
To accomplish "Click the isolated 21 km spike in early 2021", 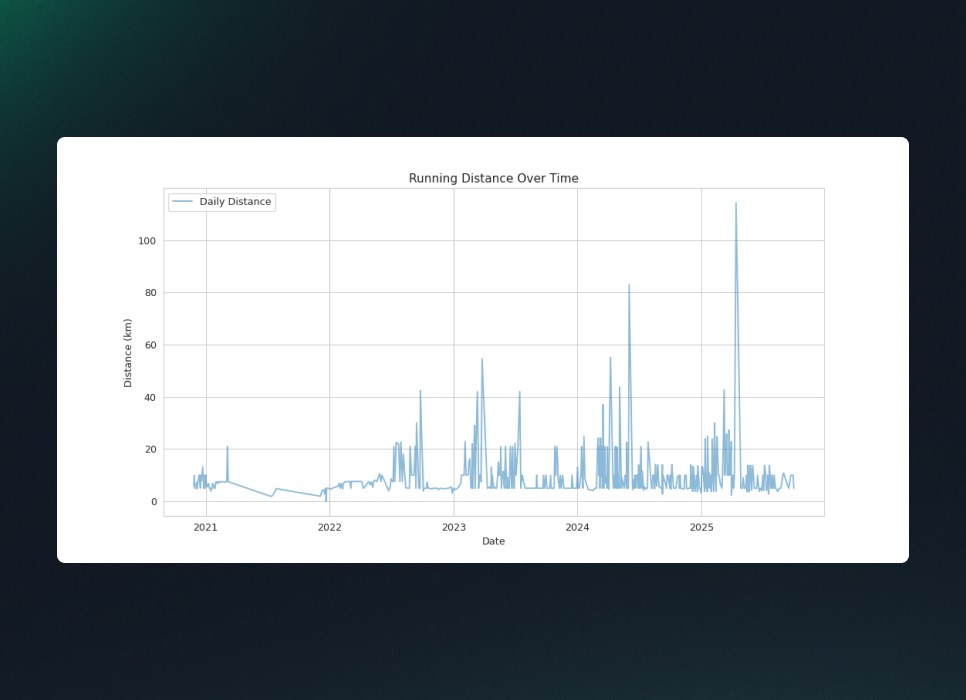I will [x=227, y=447].
